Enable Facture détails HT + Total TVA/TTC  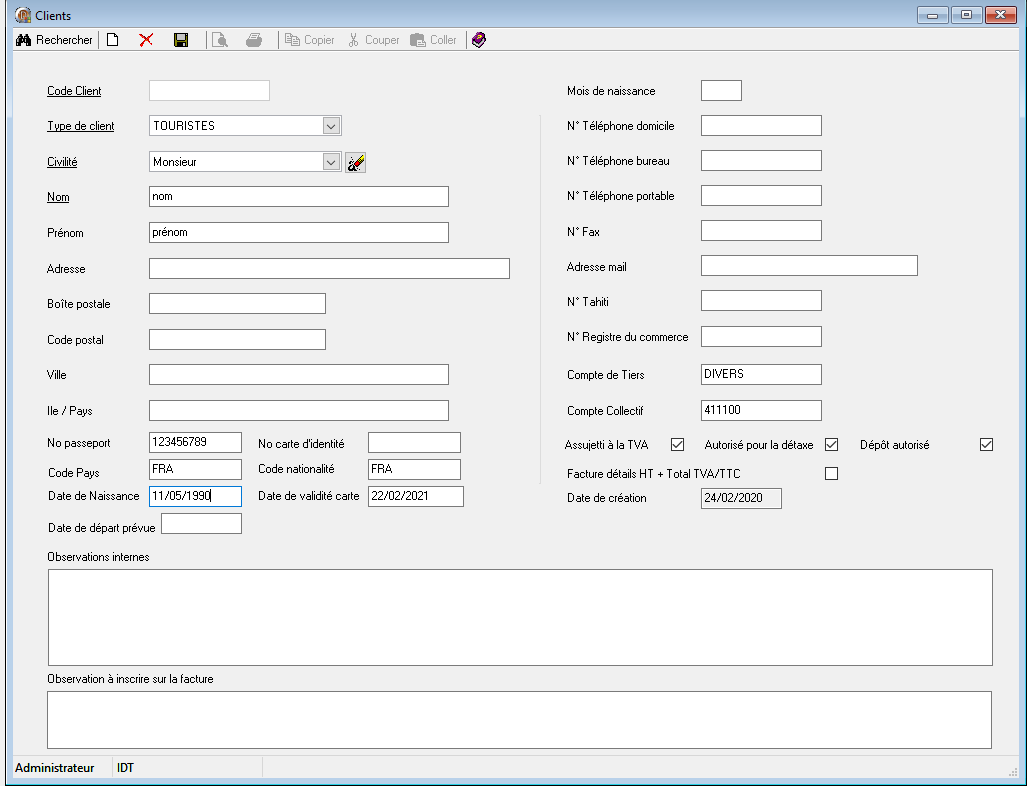pos(830,473)
